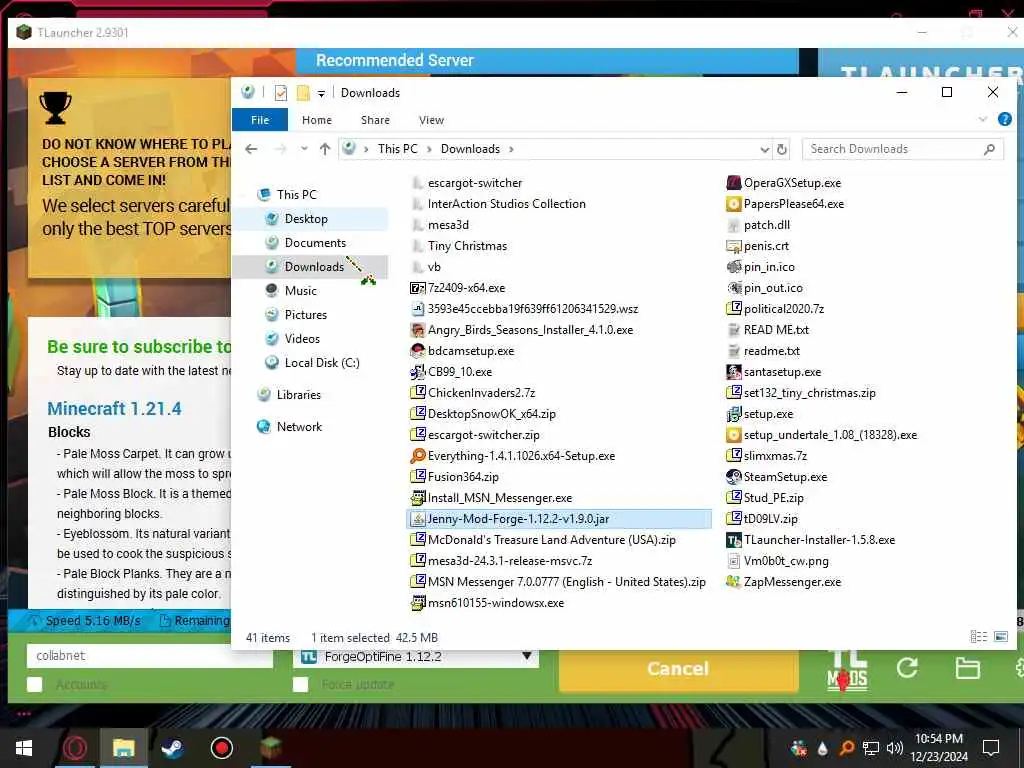The height and width of the screenshot is (768, 1024).
Task: Open recent locations dropdown arrow
Action: tap(304, 149)
